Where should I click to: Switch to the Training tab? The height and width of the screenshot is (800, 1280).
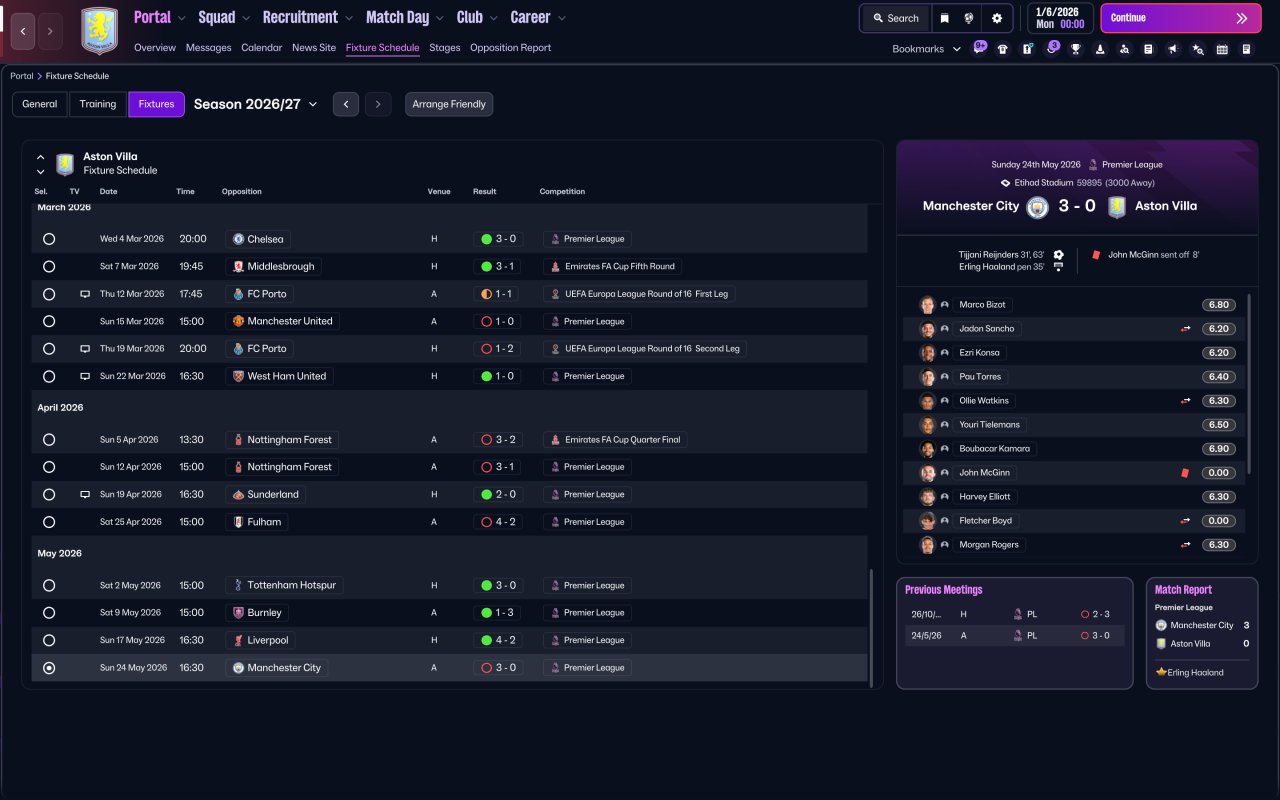pos(98,104)
